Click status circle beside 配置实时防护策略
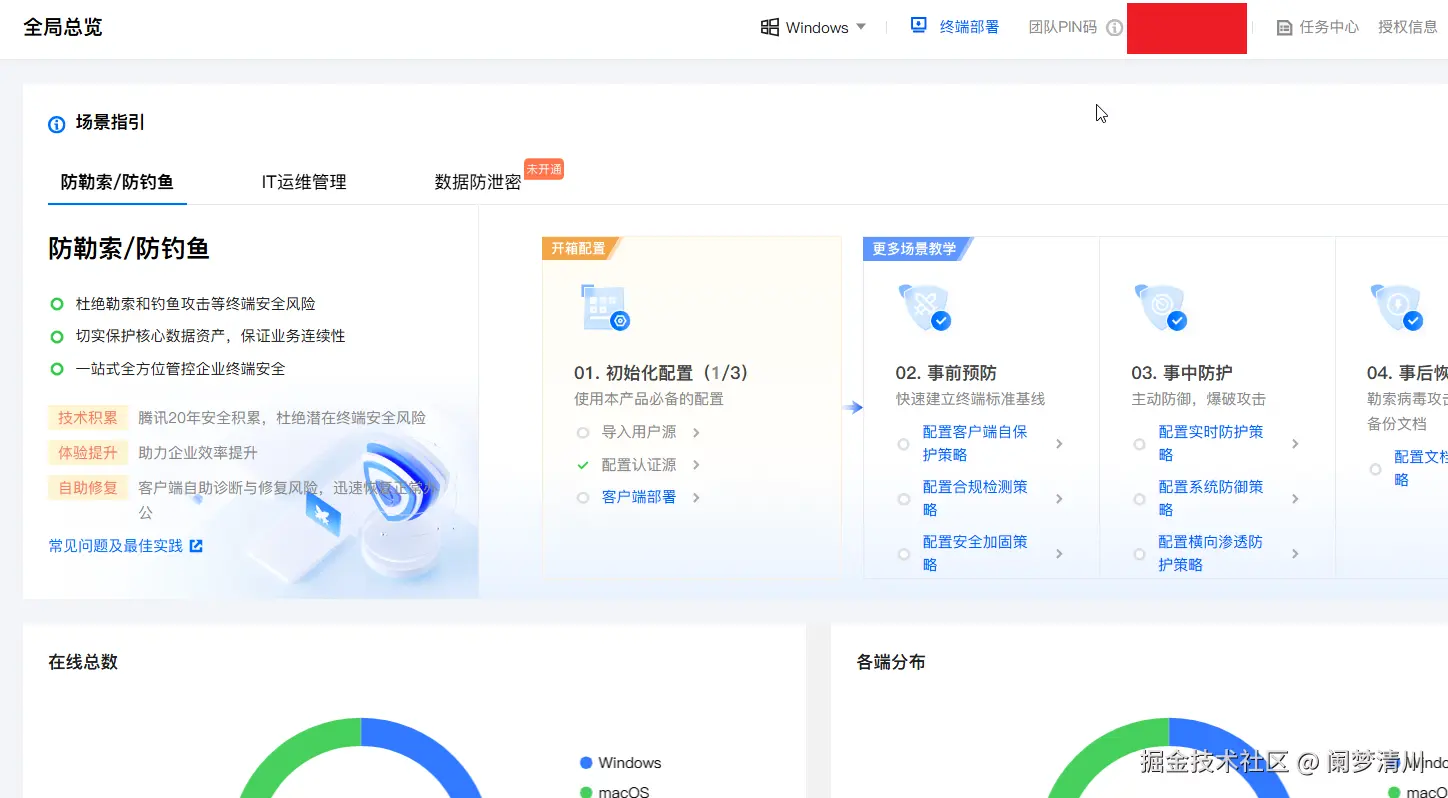 1139,444
